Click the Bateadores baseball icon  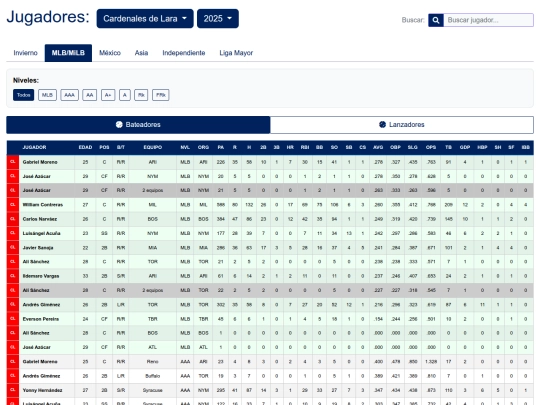pos(119,125)
